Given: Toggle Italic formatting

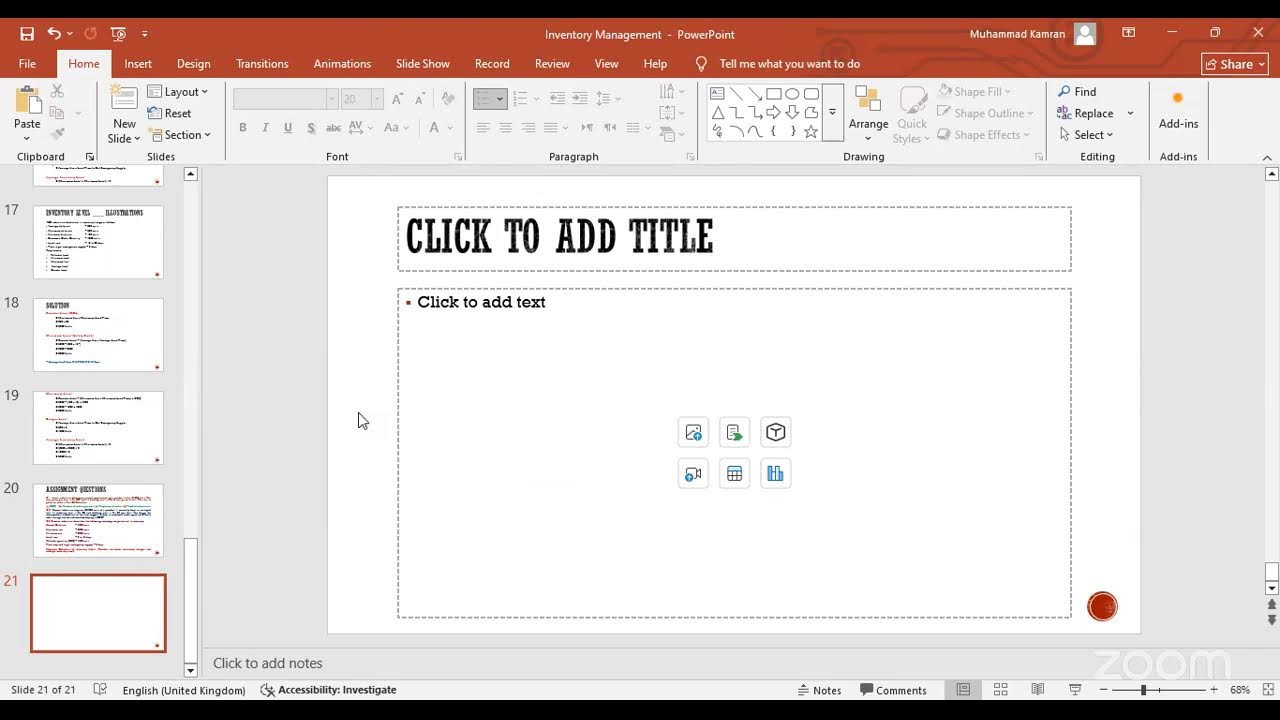Looking at the screenshot, I should click(265, 127).
